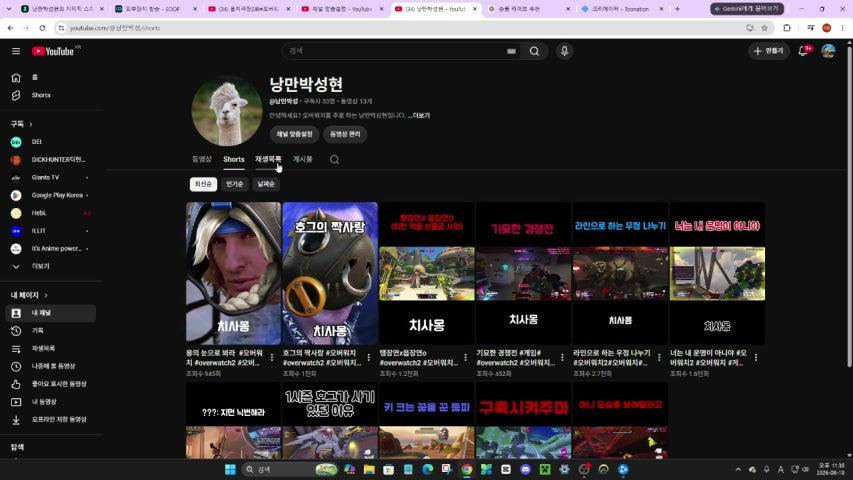Viewport: 853px width, 480px height.
Task: Open Google Play Korea subscription
Action: (52, 195)
